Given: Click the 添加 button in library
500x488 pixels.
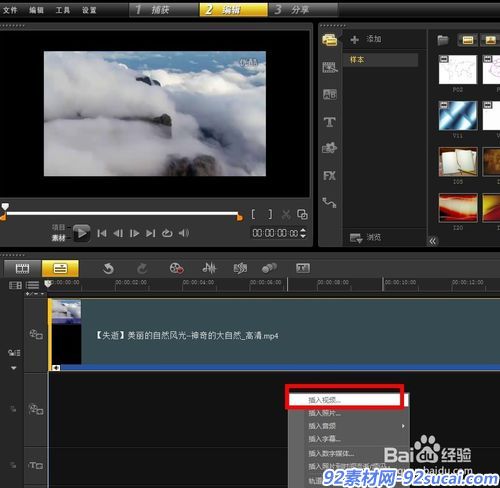Looking at the screenshot, I should 366,39.
